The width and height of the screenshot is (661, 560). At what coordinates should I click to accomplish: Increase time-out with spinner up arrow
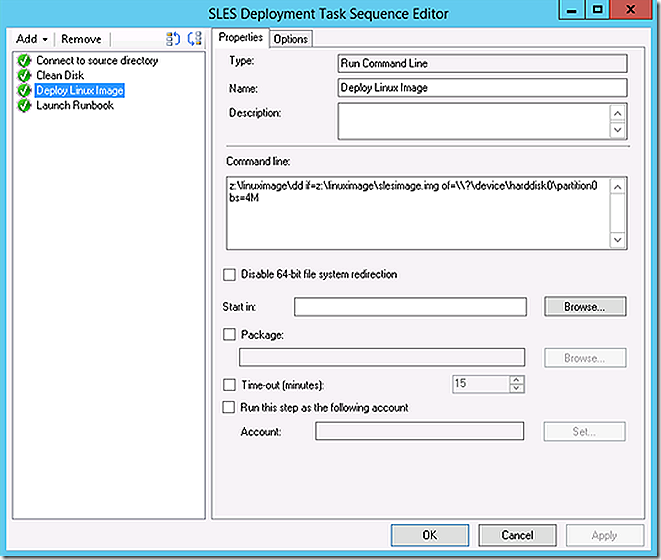click(516, 380)
